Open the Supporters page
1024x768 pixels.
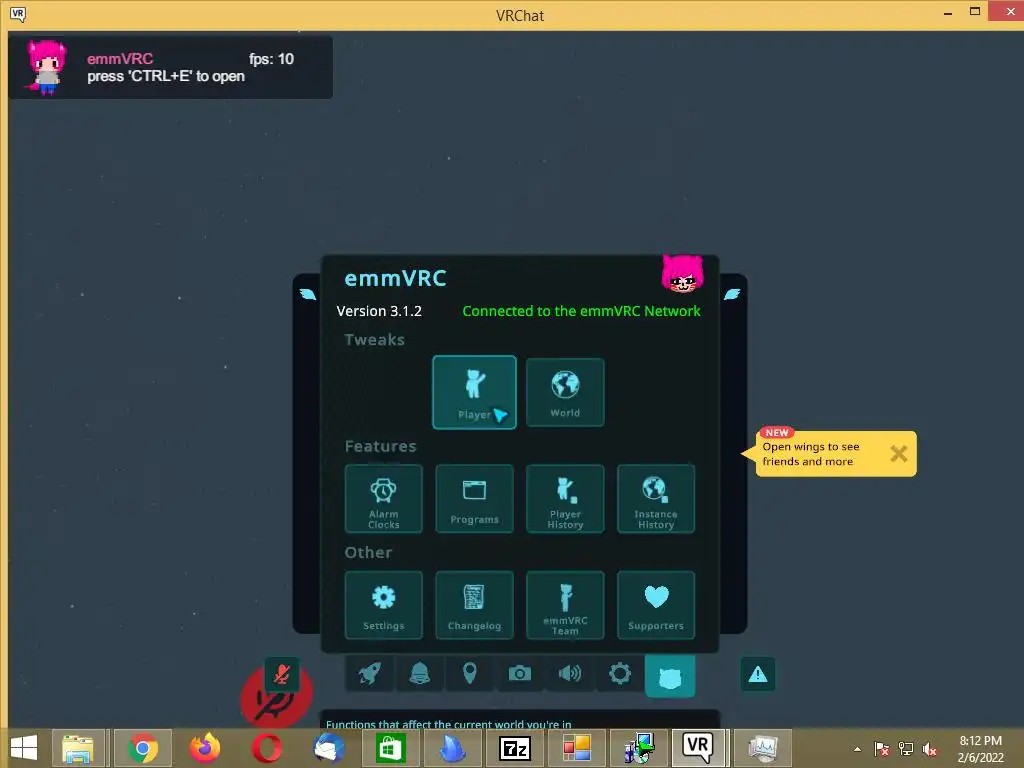pyautogui.click(x=656, y=605)
